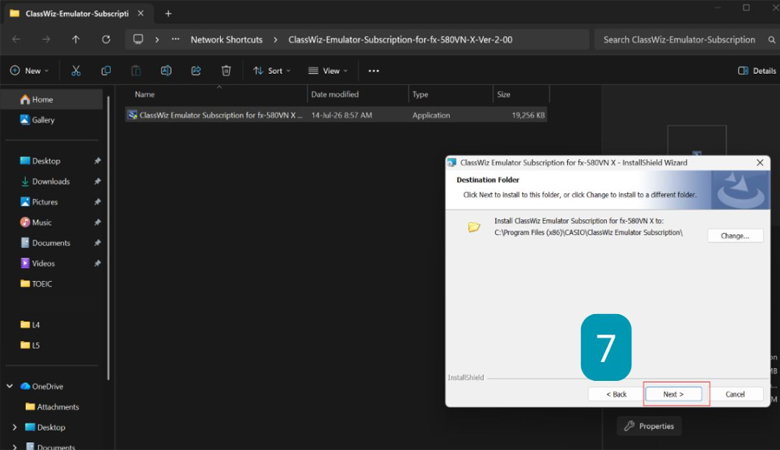Image resolution: width=780 pixels, height=450 pixels.
Task: Unpin Downloads using its pin icon
Action: tap(97, 181)
